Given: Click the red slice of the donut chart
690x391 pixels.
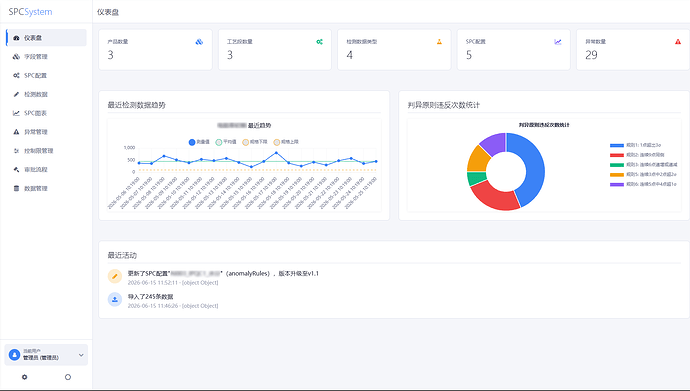Looking at the screenshot, I should (x=495, y=197).
